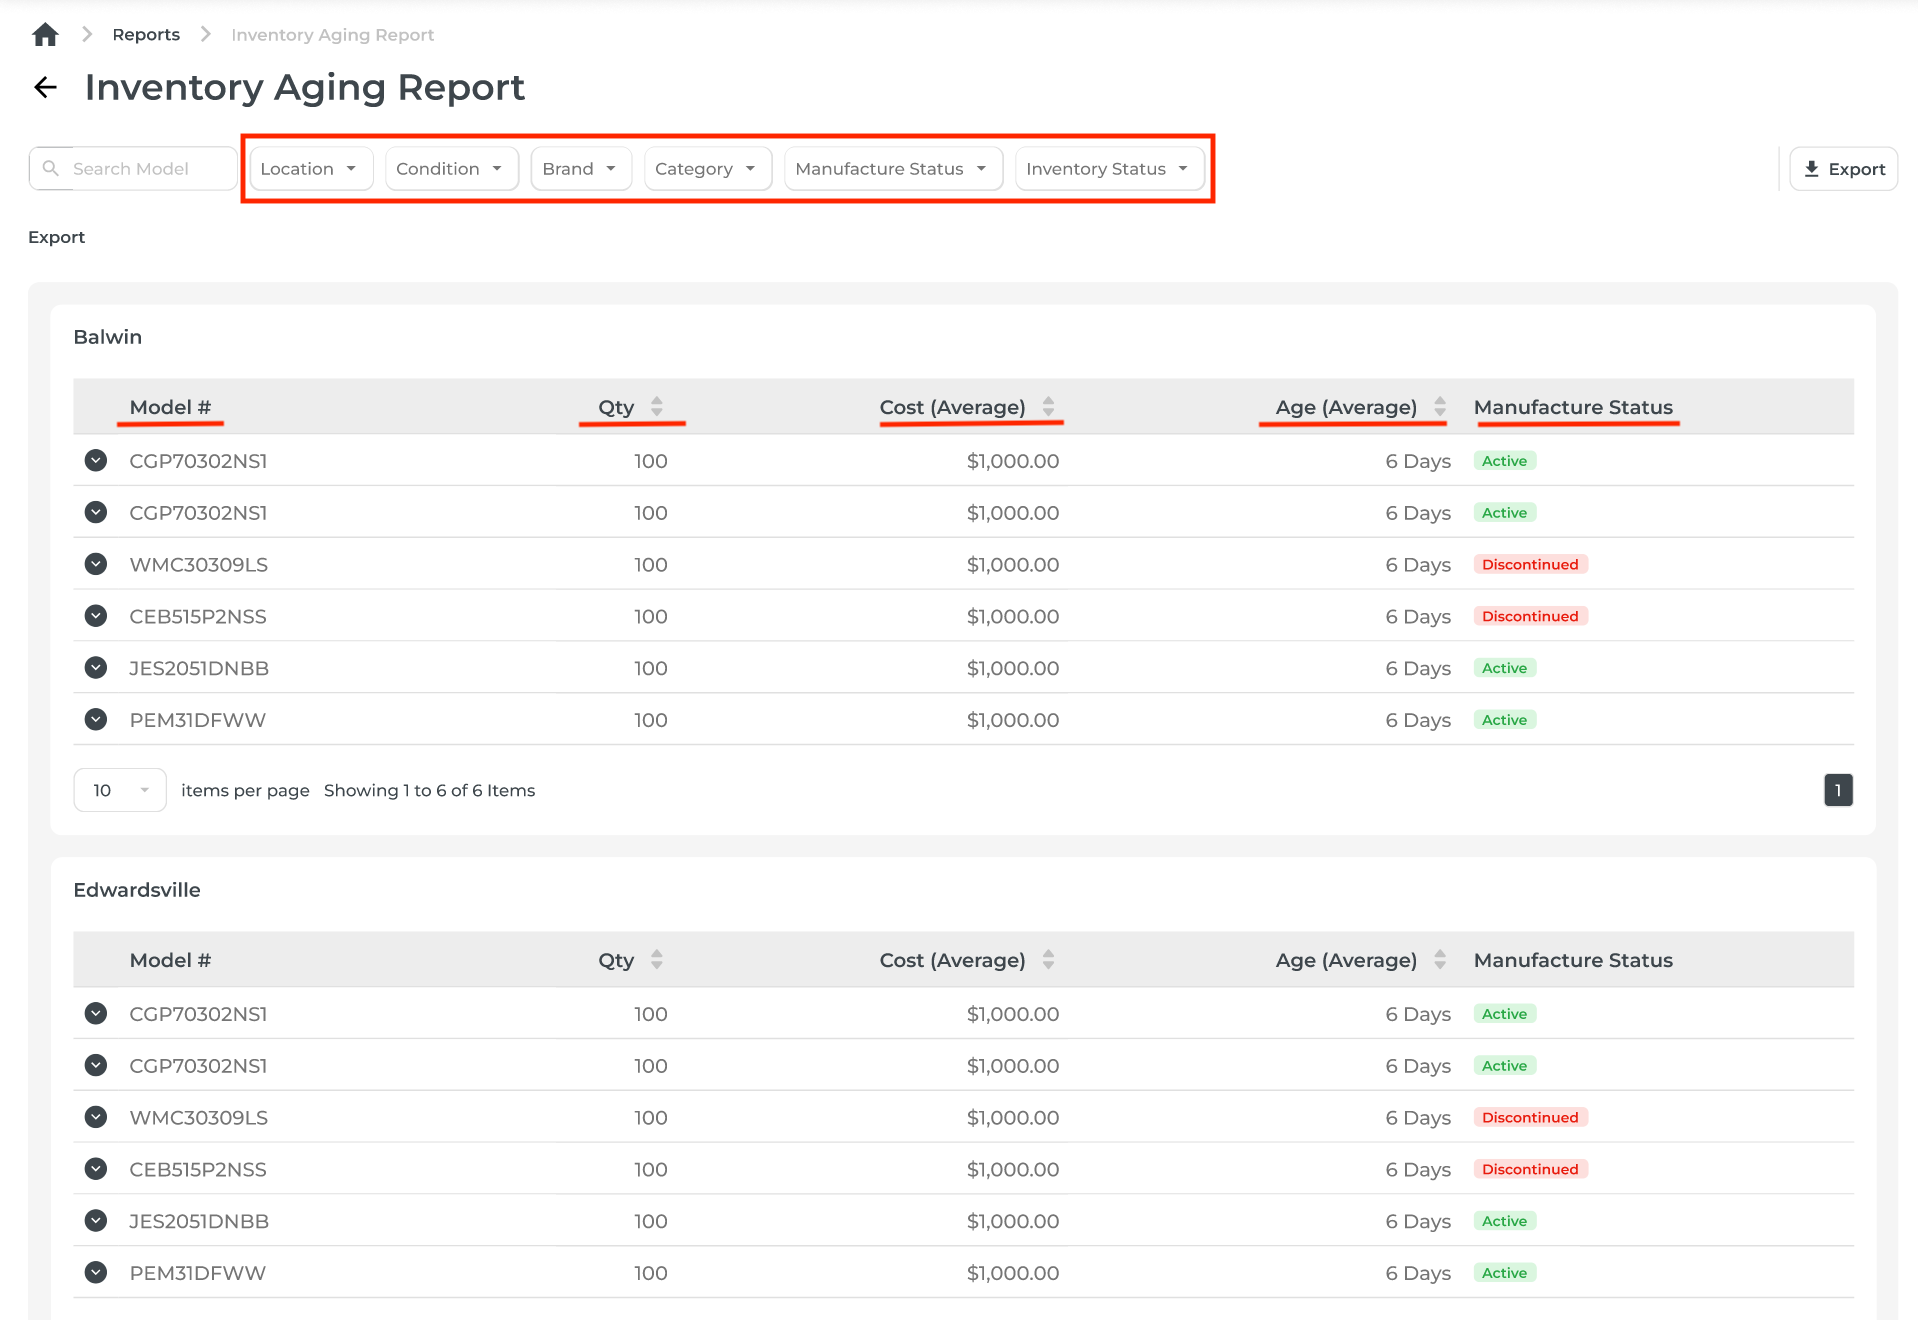1918x1320 pixels.
Task: Sort Balwin table by Age (Average)
Action: point(1439,406)
